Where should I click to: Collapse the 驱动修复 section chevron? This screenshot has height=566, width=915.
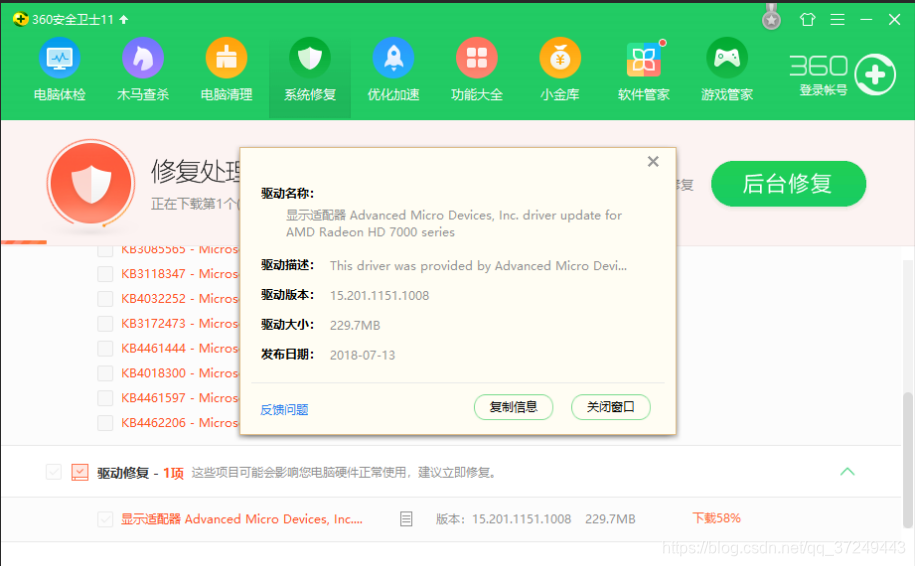pyautogui.click(x=847, y=471)
